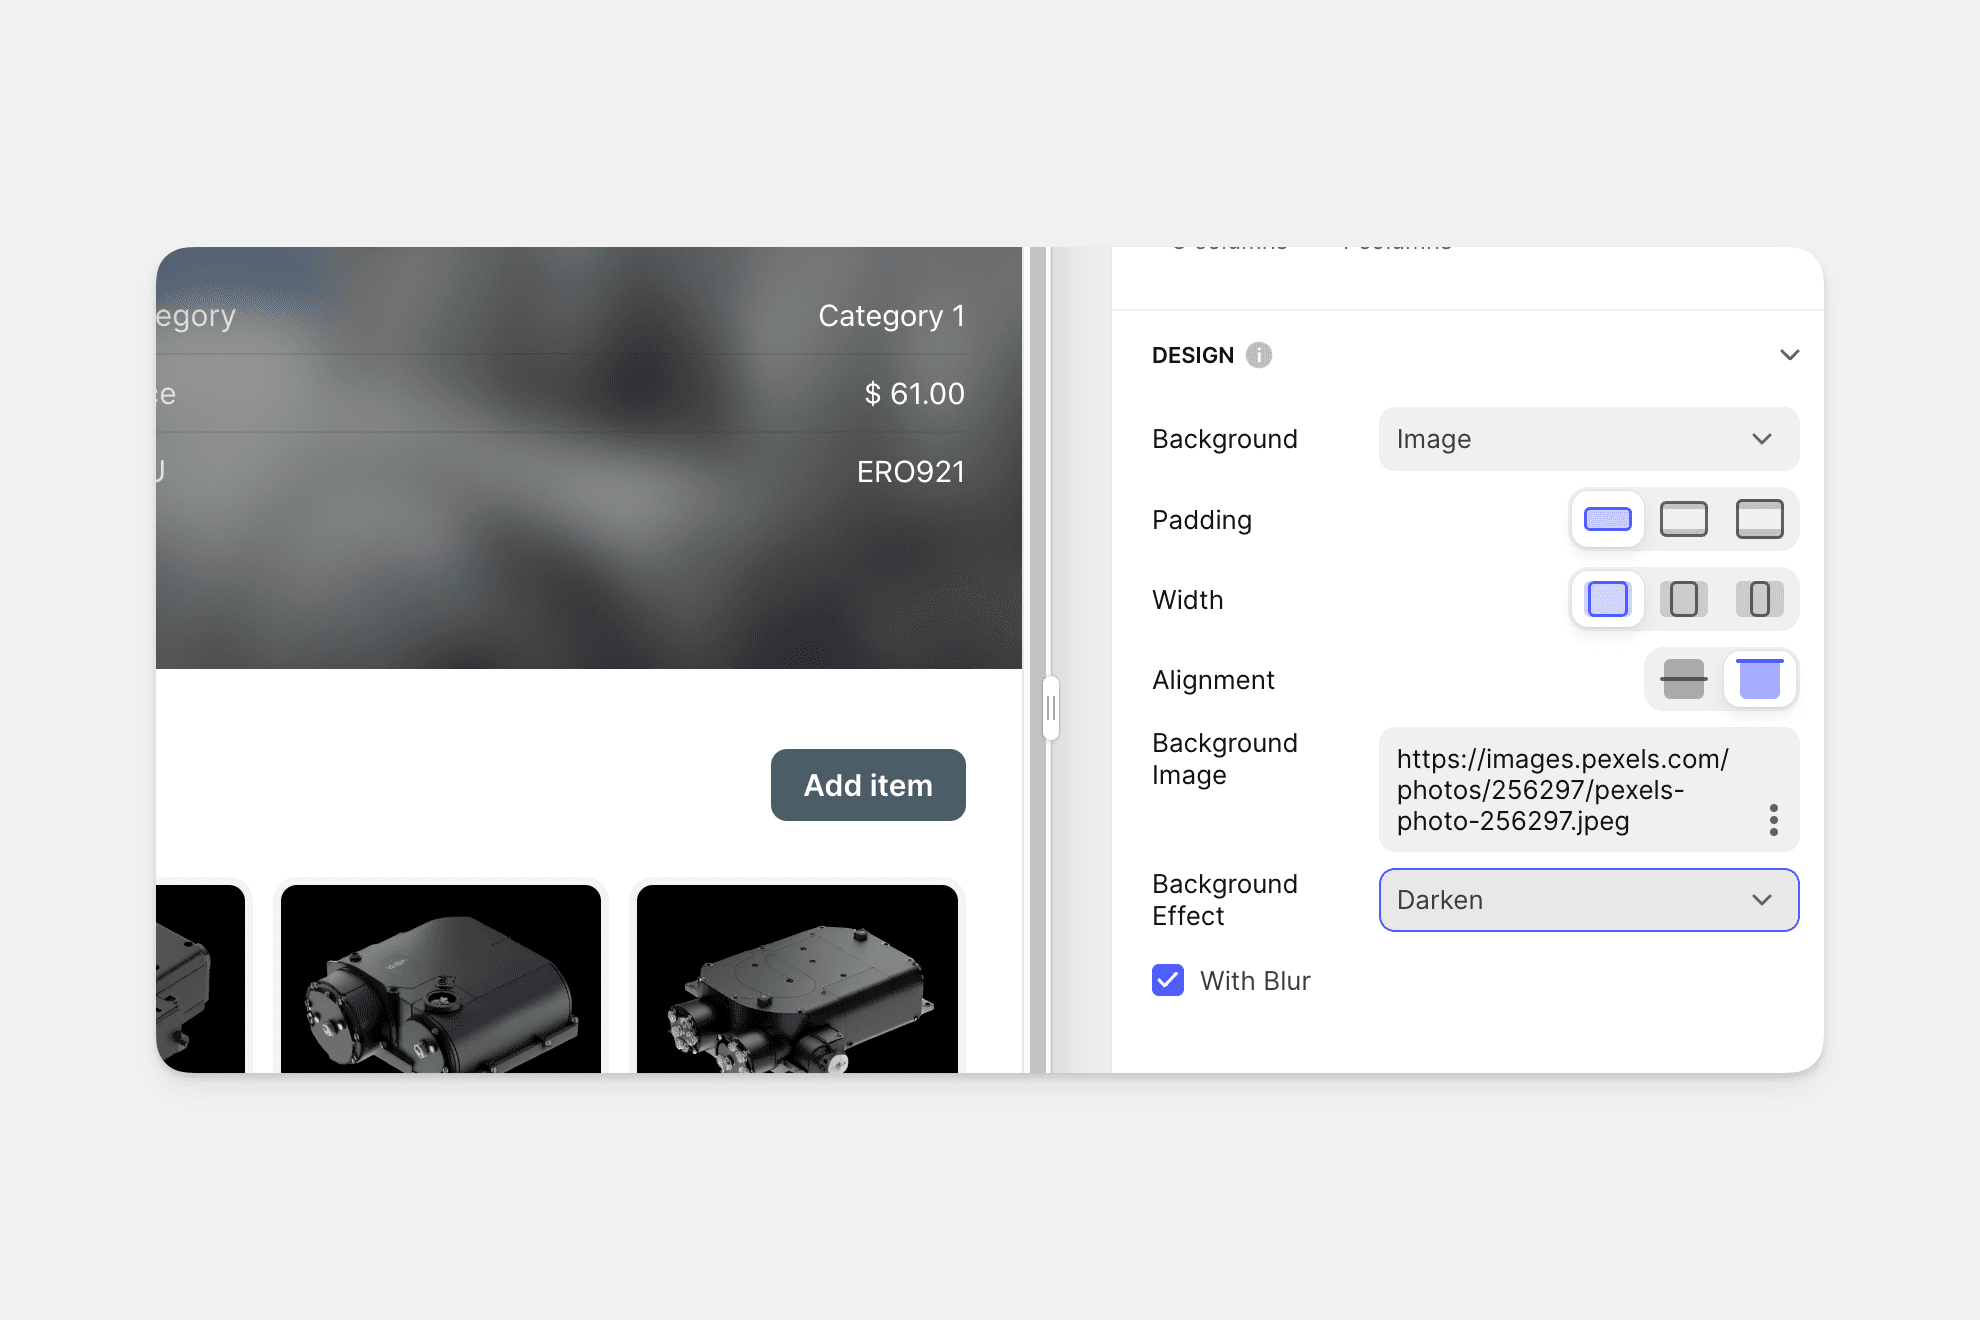This screenshot has height=1320, width=1980.
Task: Select the full width icon
Action: 1607,599
